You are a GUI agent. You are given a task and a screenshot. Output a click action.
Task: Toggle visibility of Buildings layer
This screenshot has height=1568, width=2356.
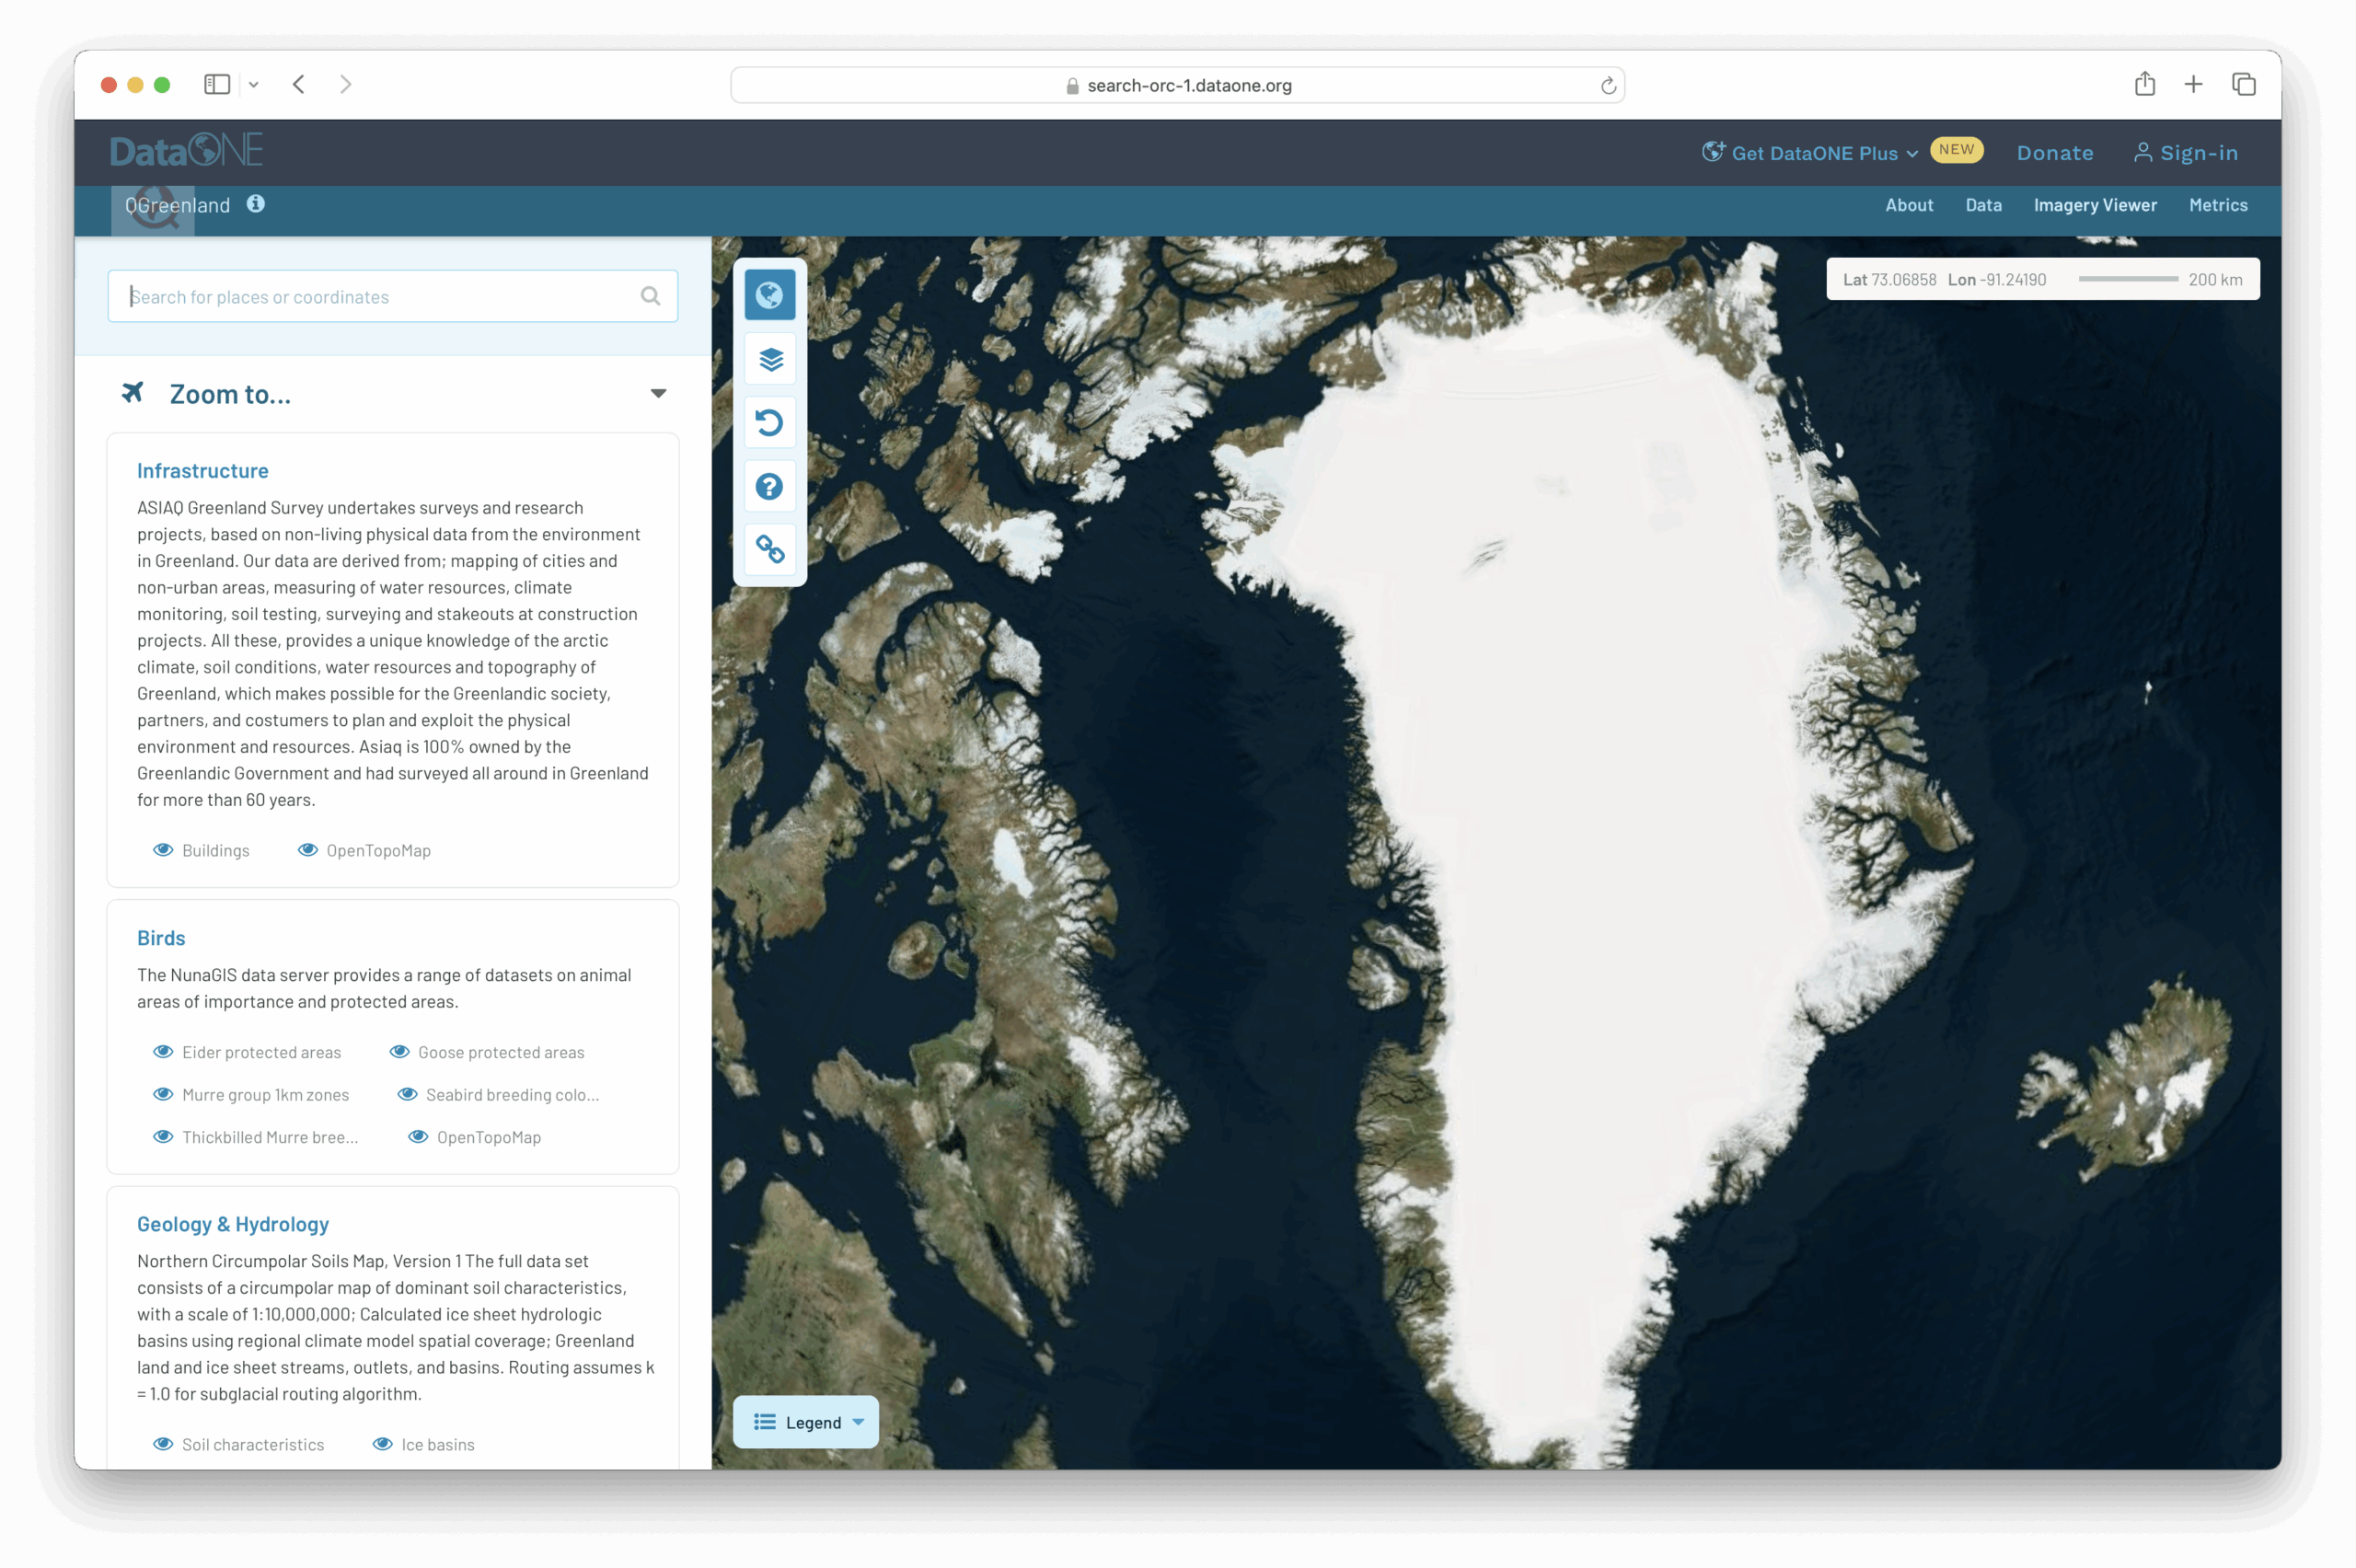pos(163,850)
